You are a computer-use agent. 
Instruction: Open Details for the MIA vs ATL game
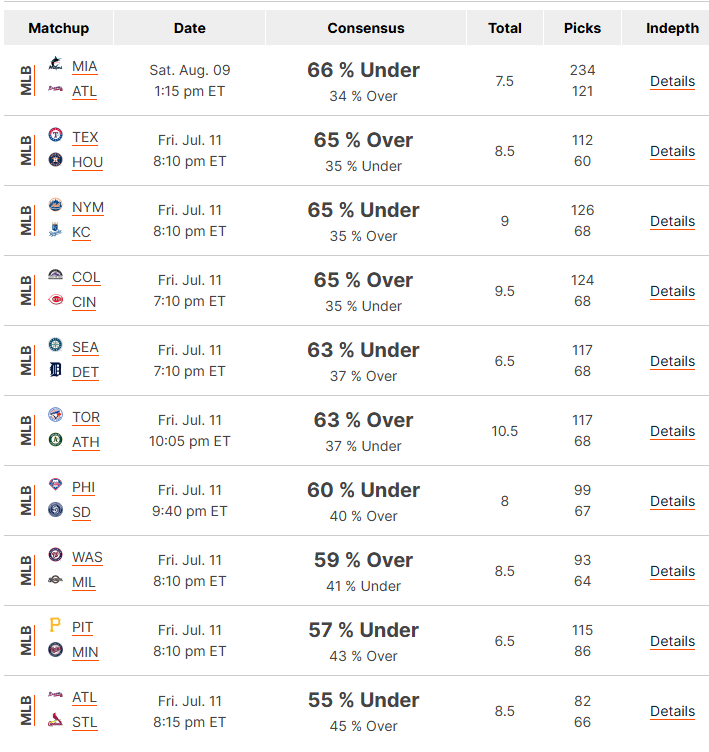pyautogui.click(x=672, y=81)
